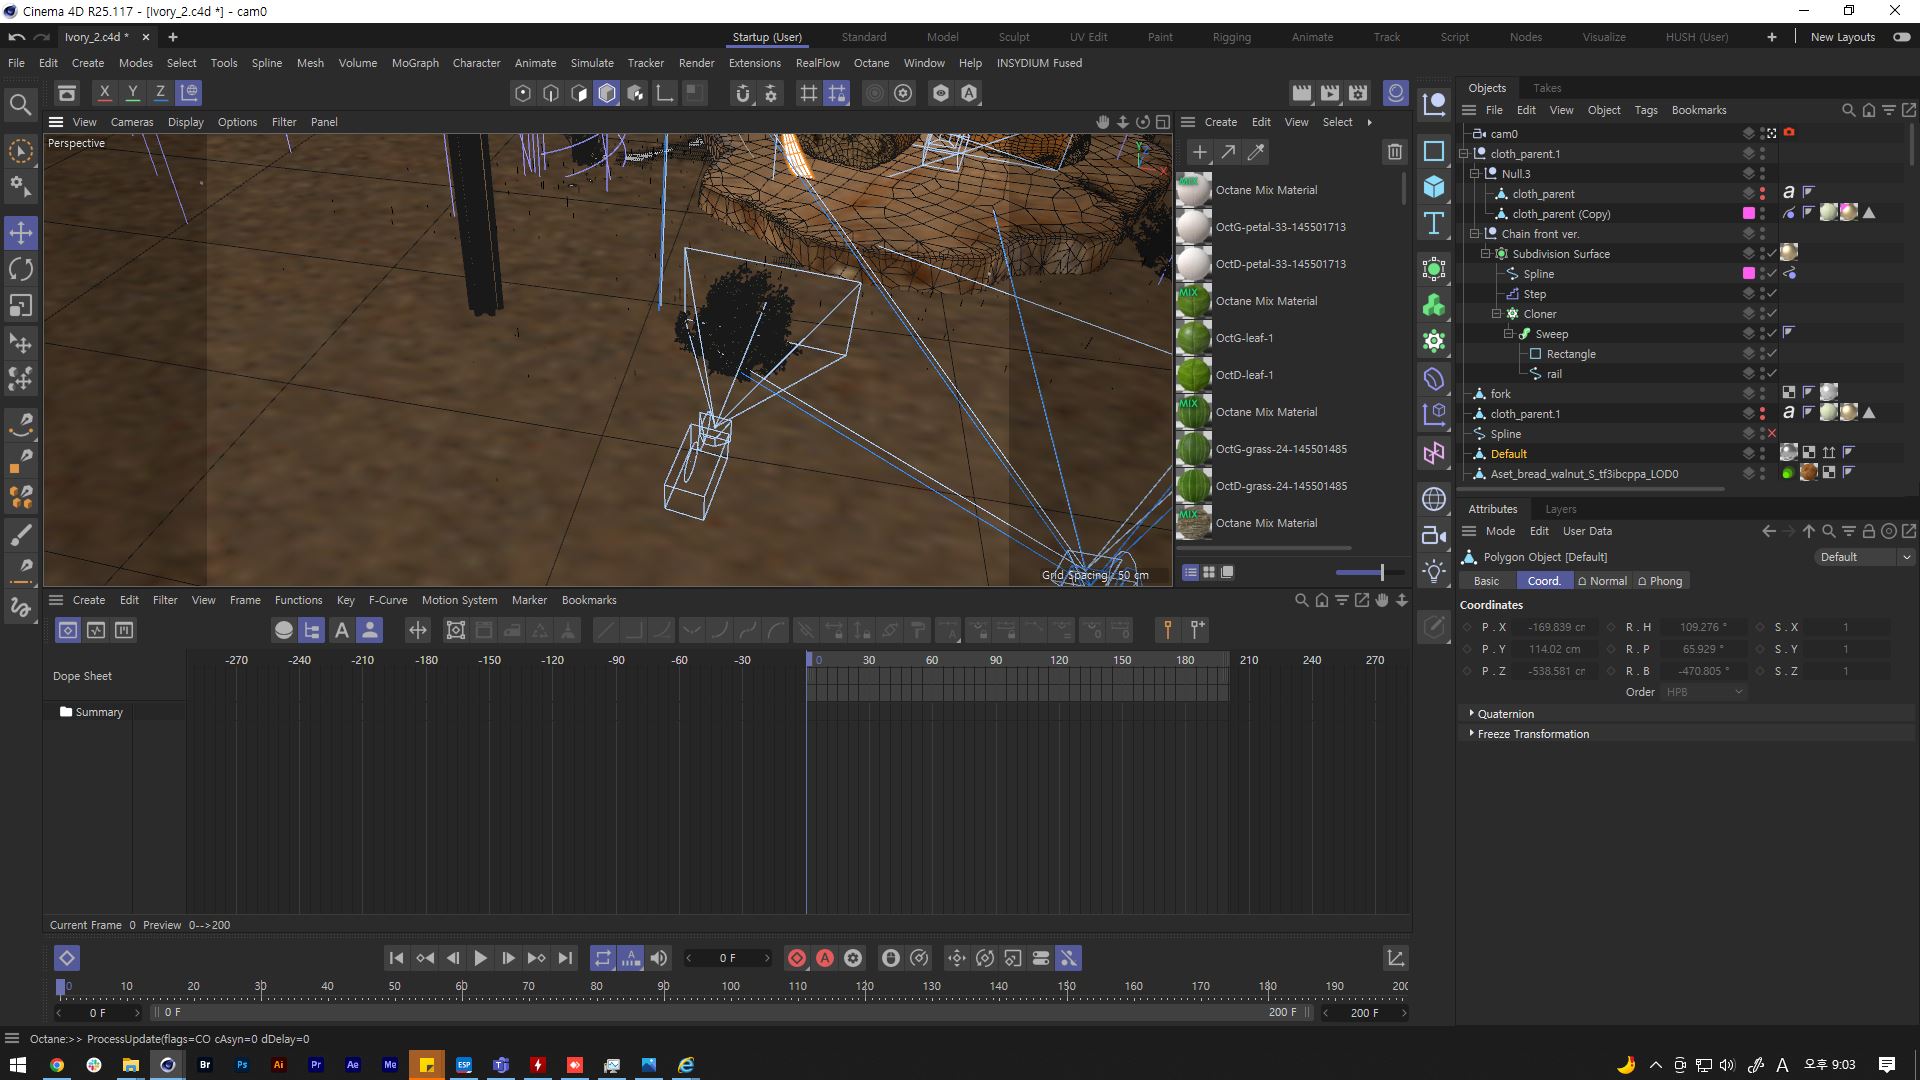
Task: Toggle the red X enable flag on Spline
Action: coord(1772,433)
